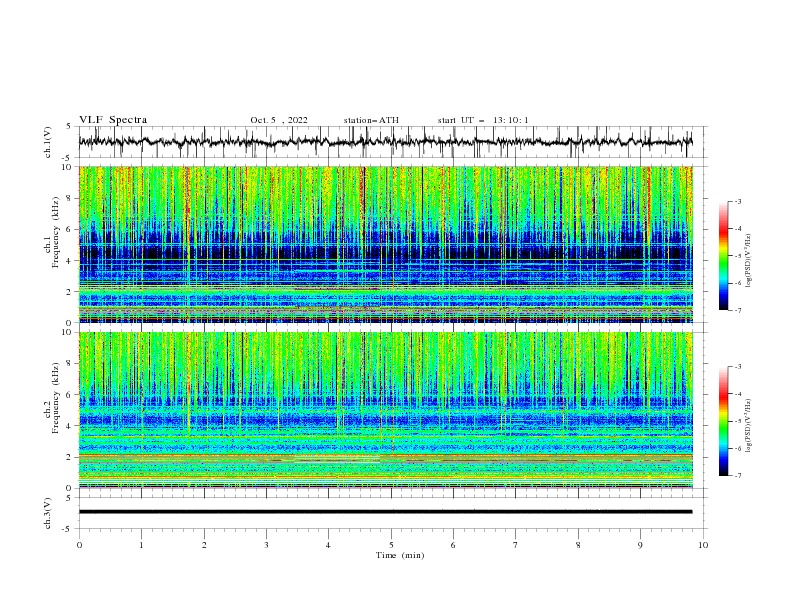The image size is (792, 612).
Task: Click the "ch.3(V)" waveform axis label
Action: tap(47, 513)
